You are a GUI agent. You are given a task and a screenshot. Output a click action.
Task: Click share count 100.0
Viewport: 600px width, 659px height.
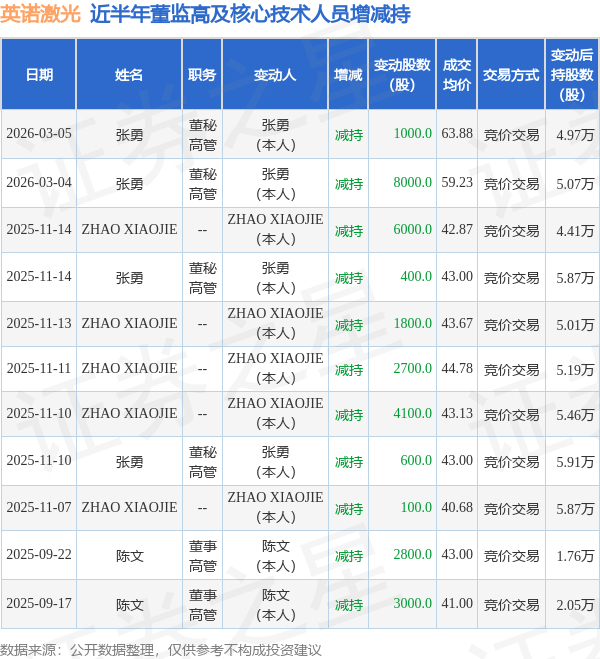pos(416,507)
